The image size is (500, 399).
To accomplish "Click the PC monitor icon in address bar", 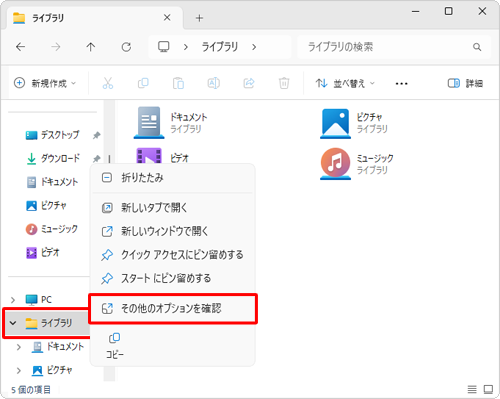I will [x=163, y=47].
